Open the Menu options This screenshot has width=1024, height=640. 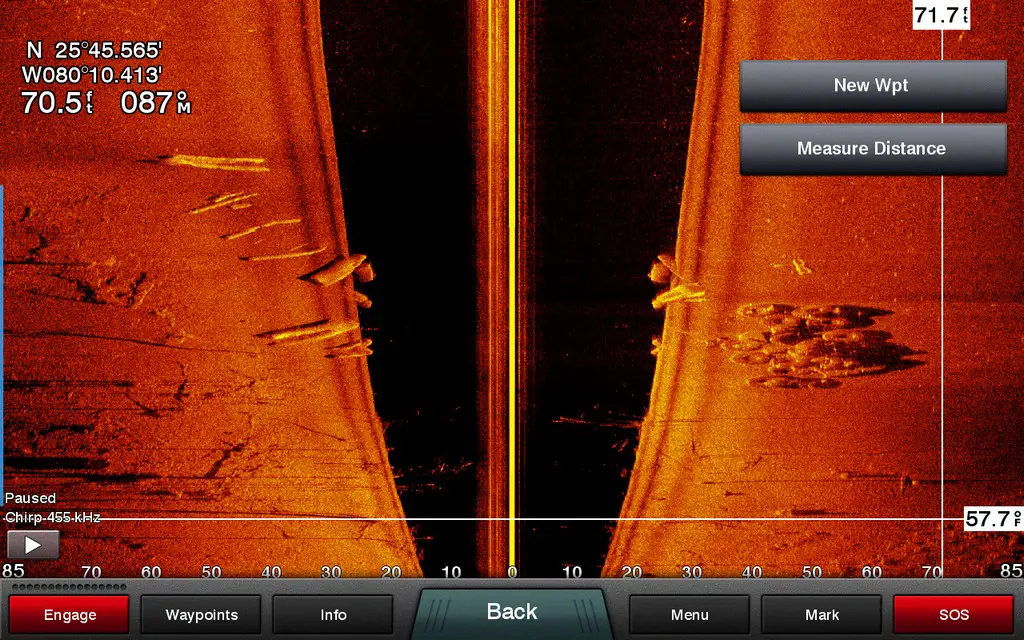[689, 615]
